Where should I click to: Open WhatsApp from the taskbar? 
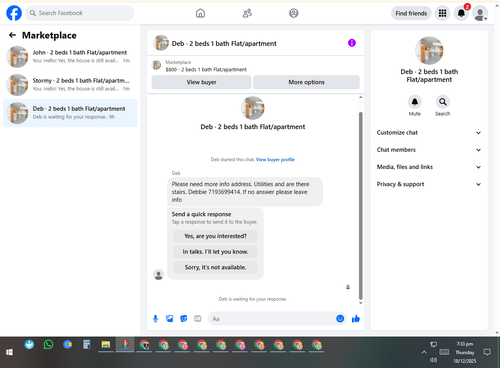coord(48,345)
